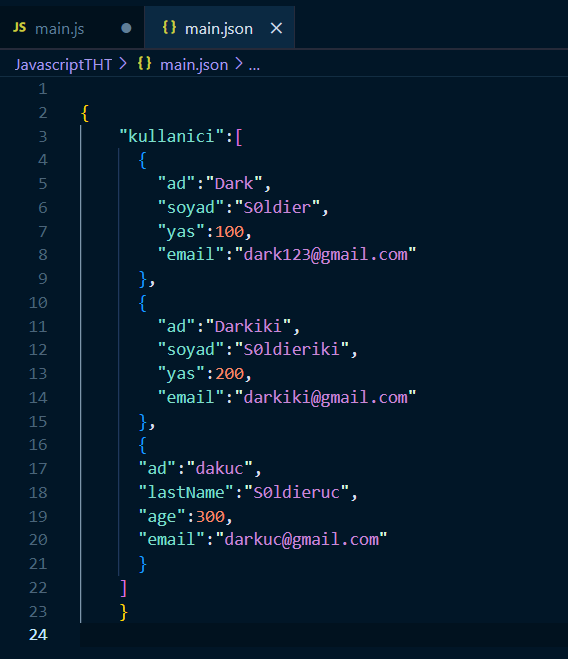The image size is (568, 659).
Task: Click the "yas" key on line 7
Action: click(181, 232)
